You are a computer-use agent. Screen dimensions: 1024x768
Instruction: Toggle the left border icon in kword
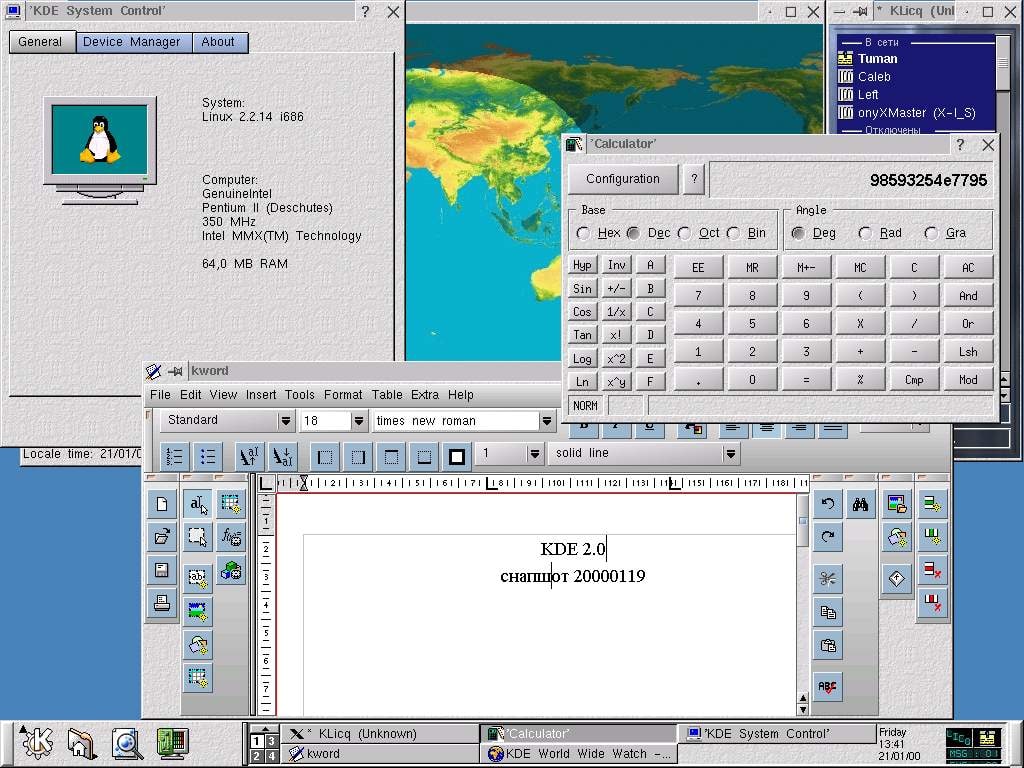pos(325,456)
